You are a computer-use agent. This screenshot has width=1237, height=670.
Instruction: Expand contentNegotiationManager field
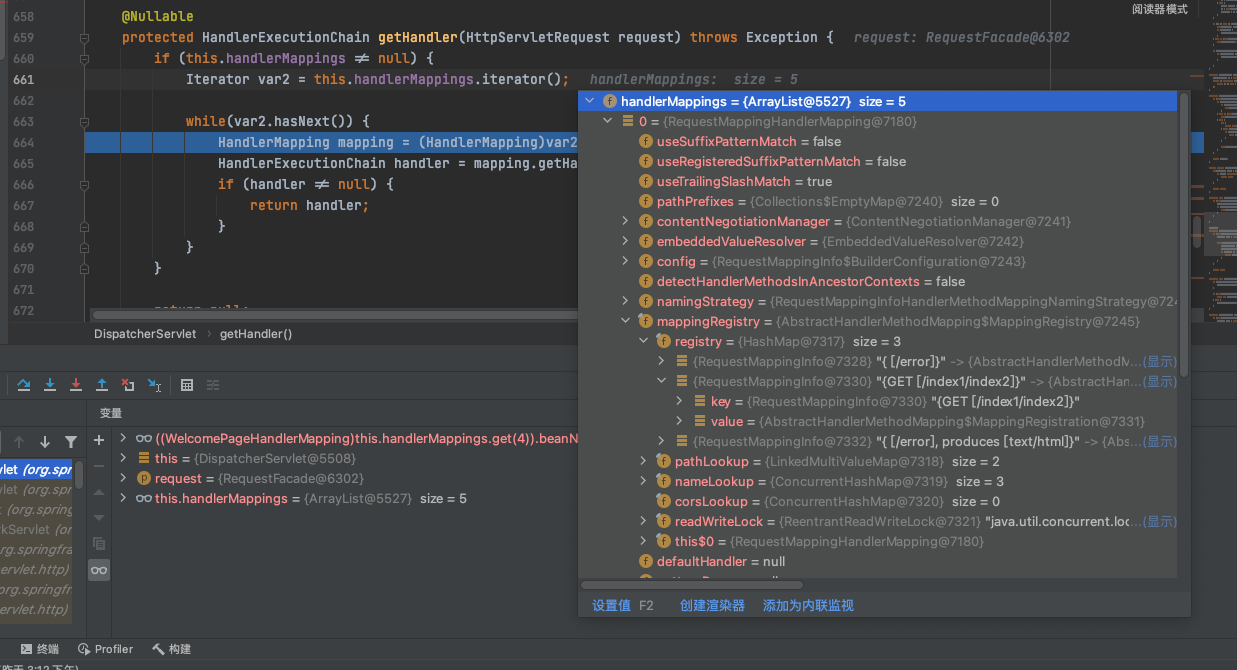(626, 221)
